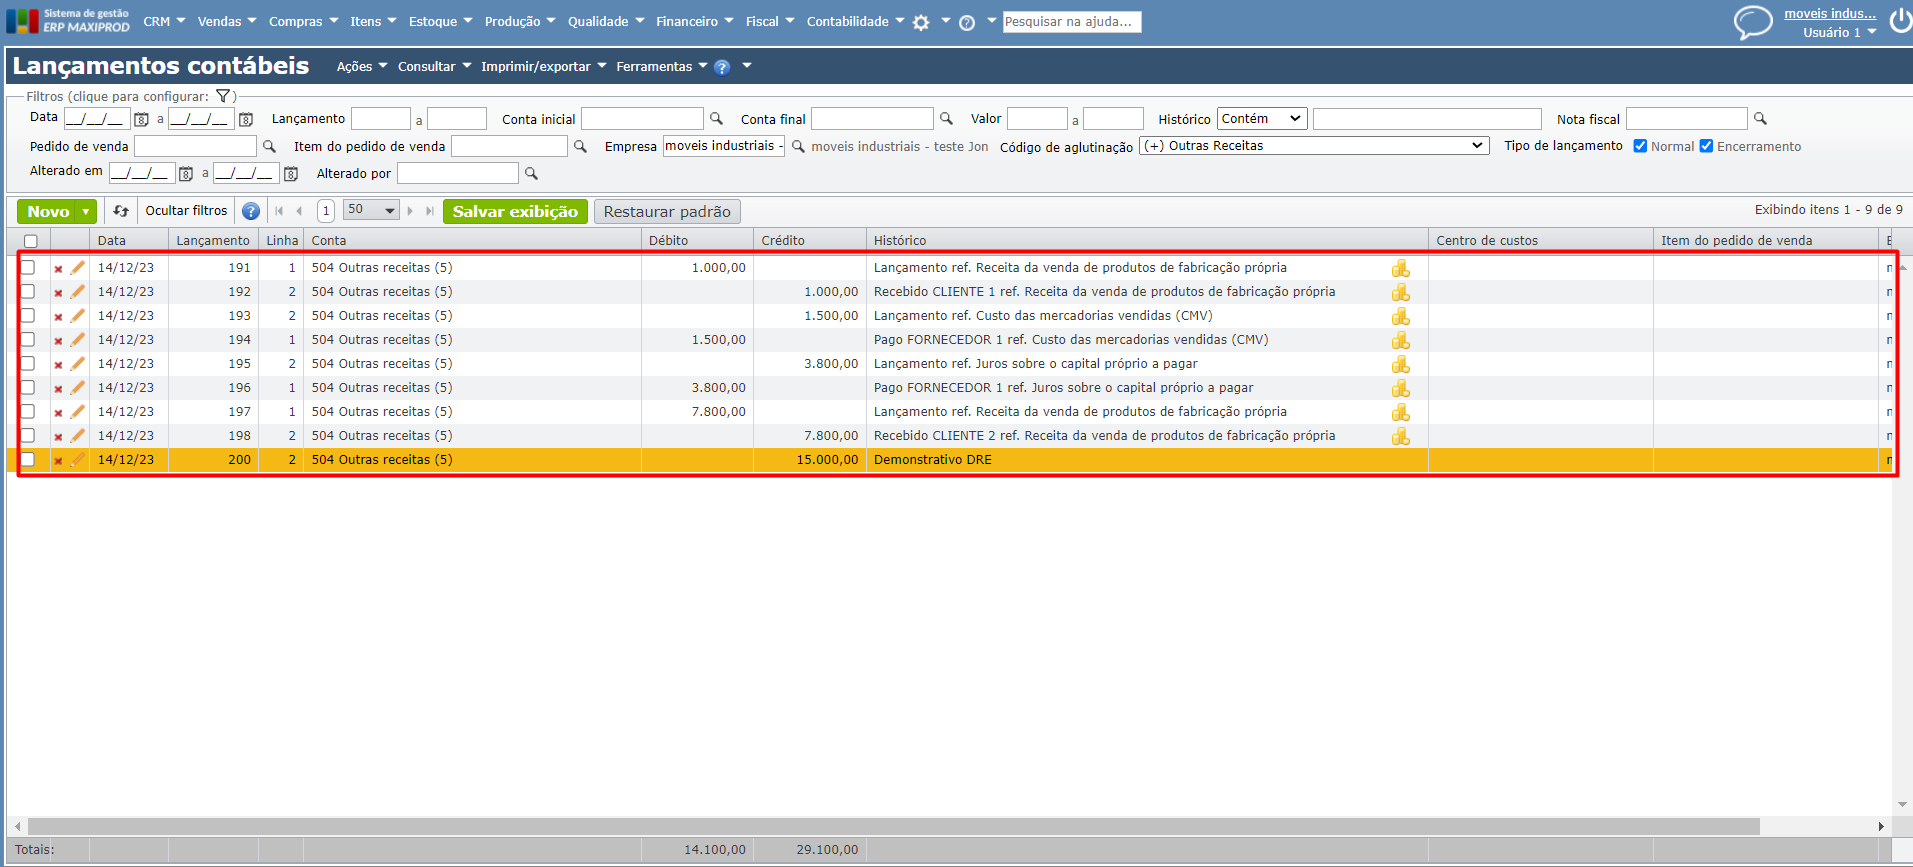Open the settings gear menu
The height and width of the screenshot is (867, 1913).
point(921,22)
